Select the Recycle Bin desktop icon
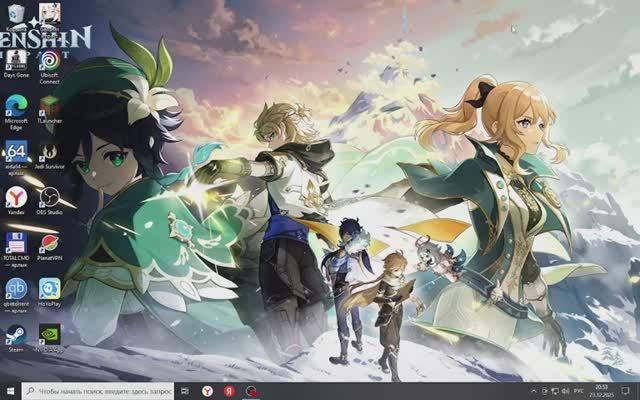This screenshot has width=640, height=400. (x=16, y=16)
